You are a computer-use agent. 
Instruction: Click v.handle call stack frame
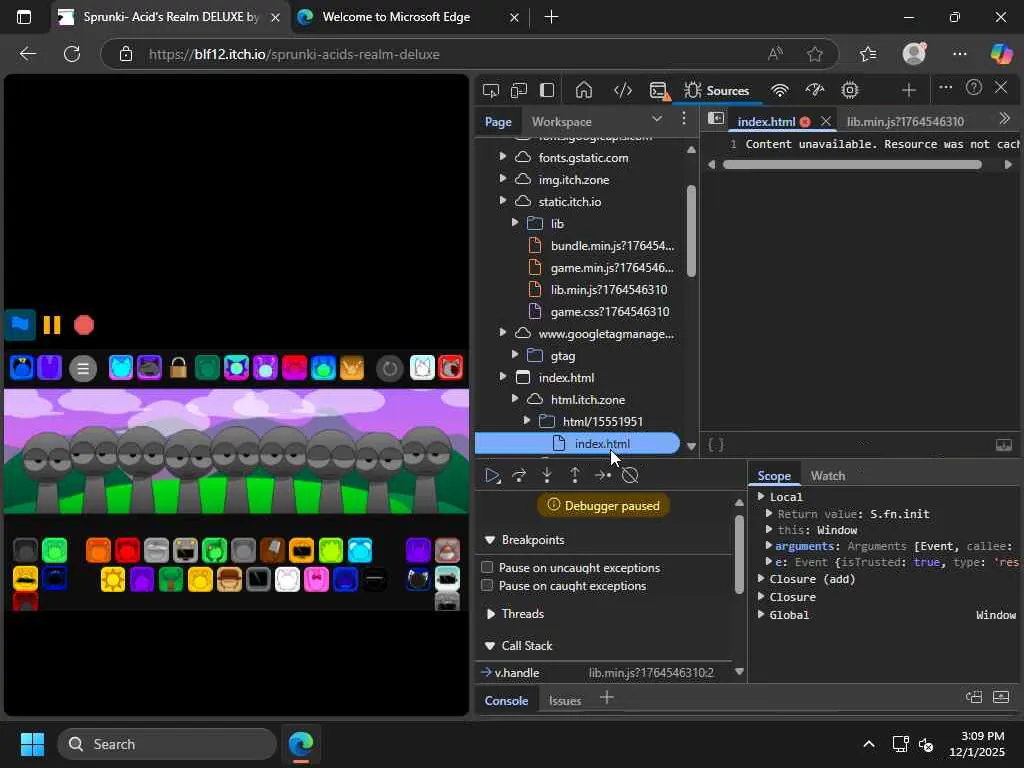[x=517, y=673]
